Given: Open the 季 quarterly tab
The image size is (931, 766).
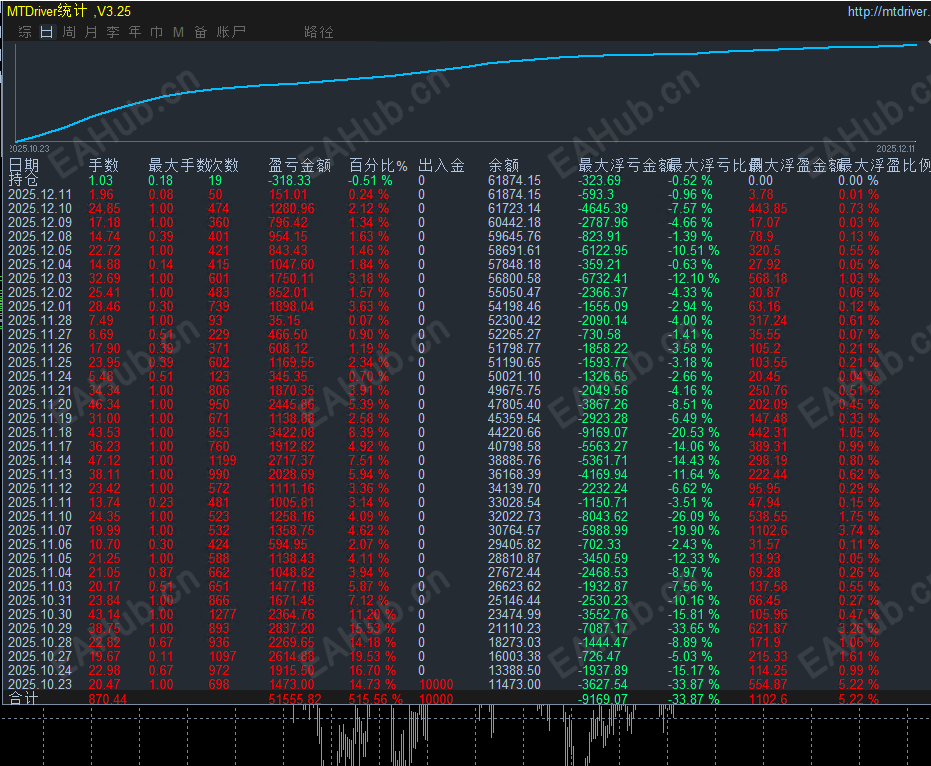Looking at the screenshot, I should pos(113,32).
